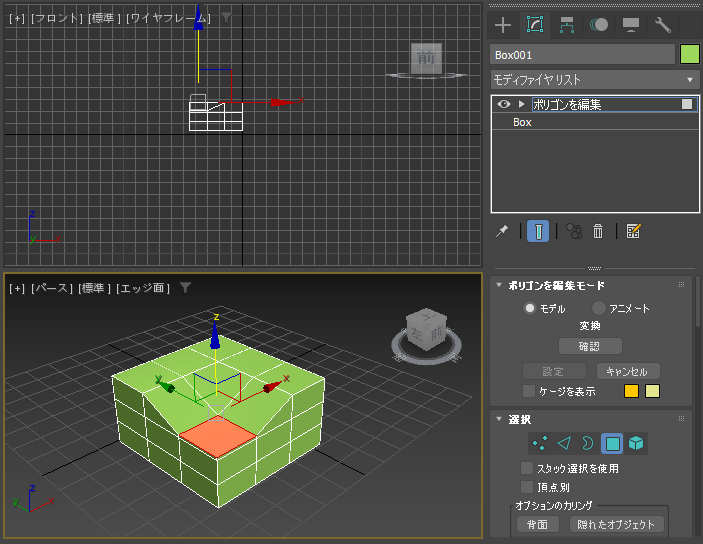This screenshot has height=544, width=703.
Task: Select ポリゴンを編集 in modifier stack
Action: [567, 104]
